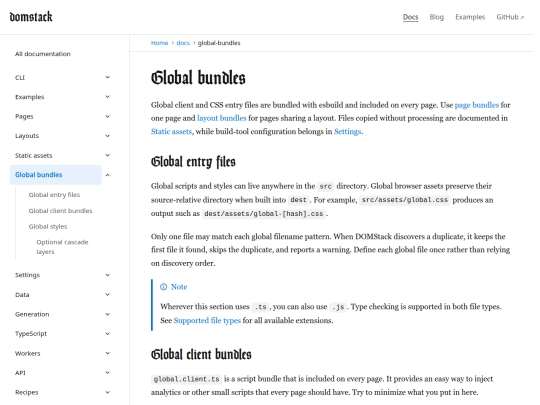Expand the Pages sidebar chevron
The image size is (540, 405).
107,116
